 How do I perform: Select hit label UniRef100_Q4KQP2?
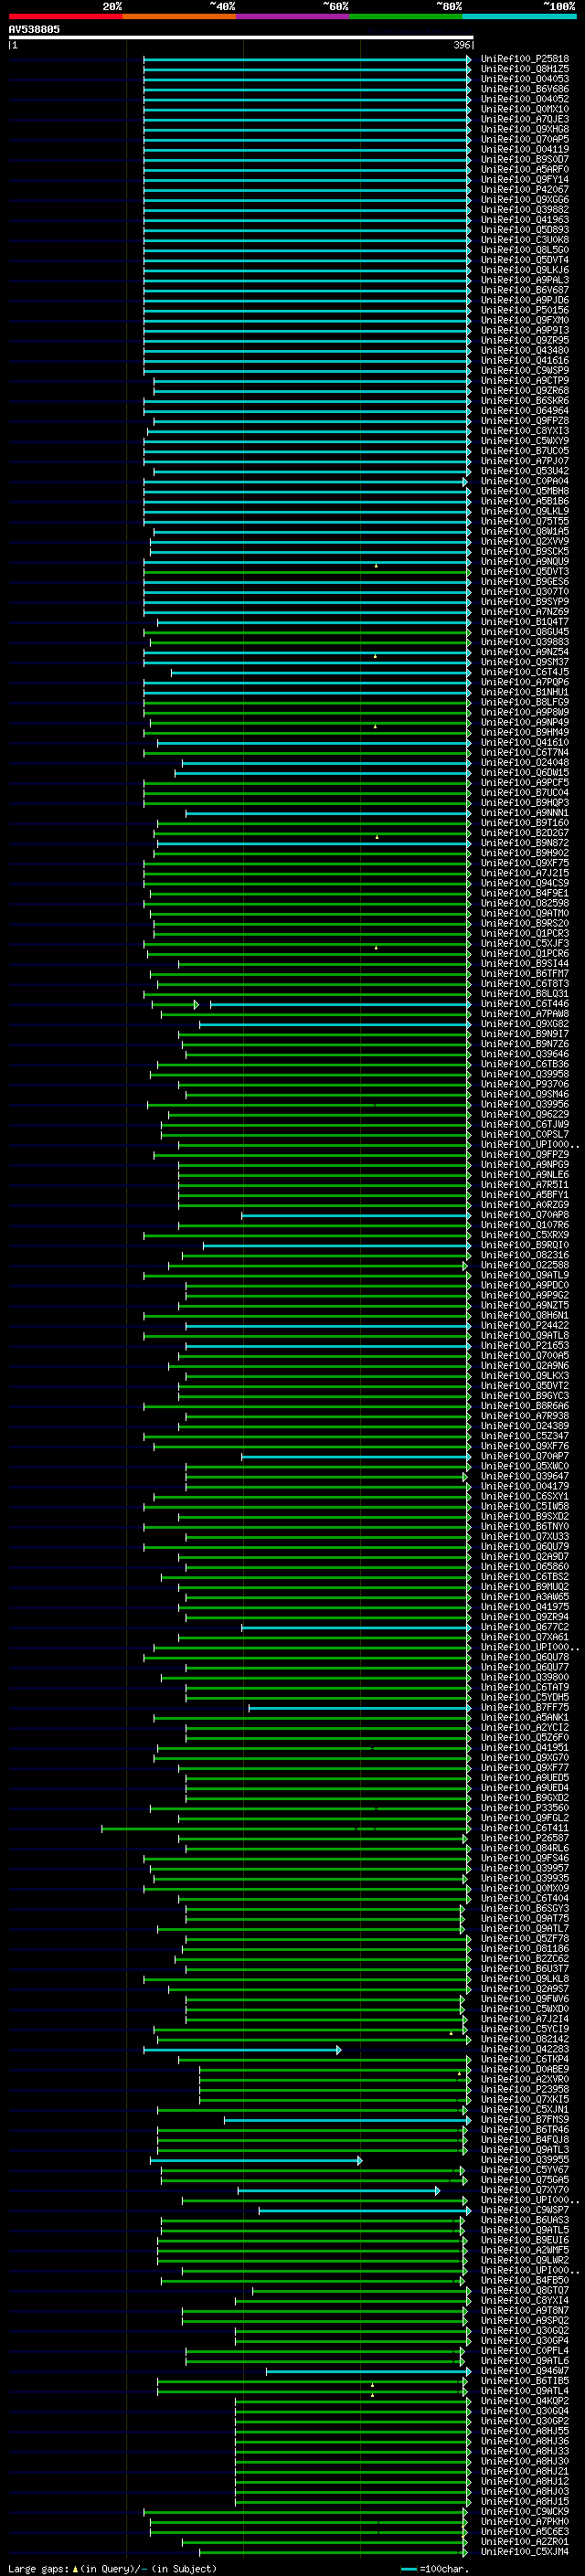525,2402
